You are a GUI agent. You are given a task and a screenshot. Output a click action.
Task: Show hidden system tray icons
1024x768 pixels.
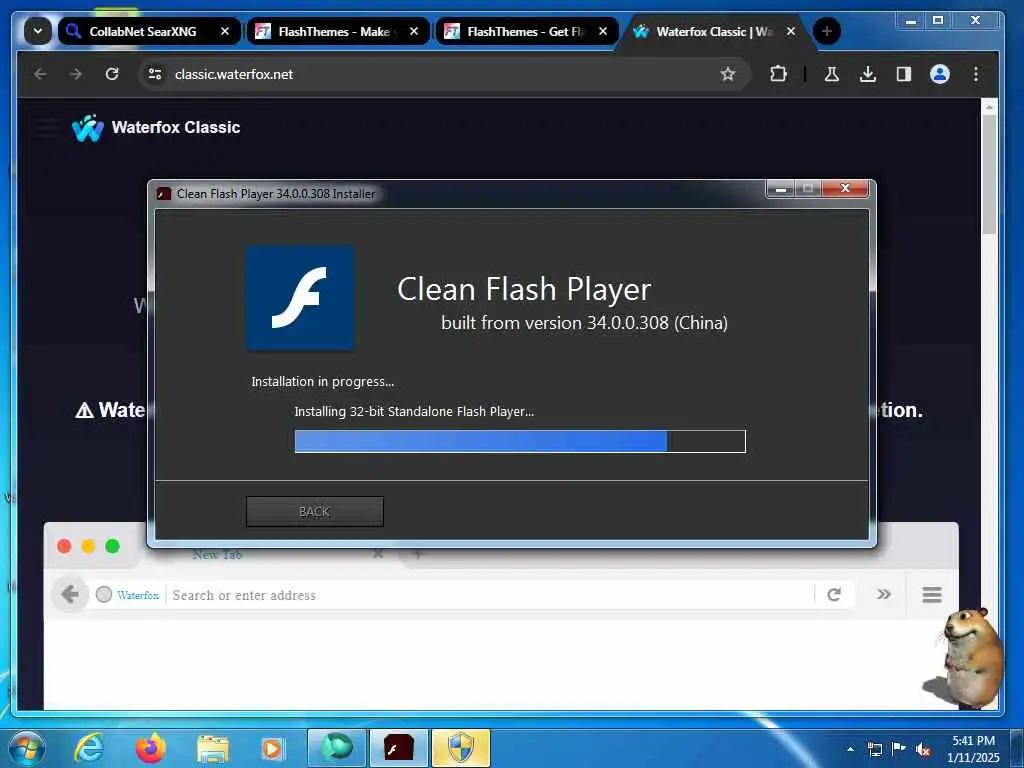850,749
